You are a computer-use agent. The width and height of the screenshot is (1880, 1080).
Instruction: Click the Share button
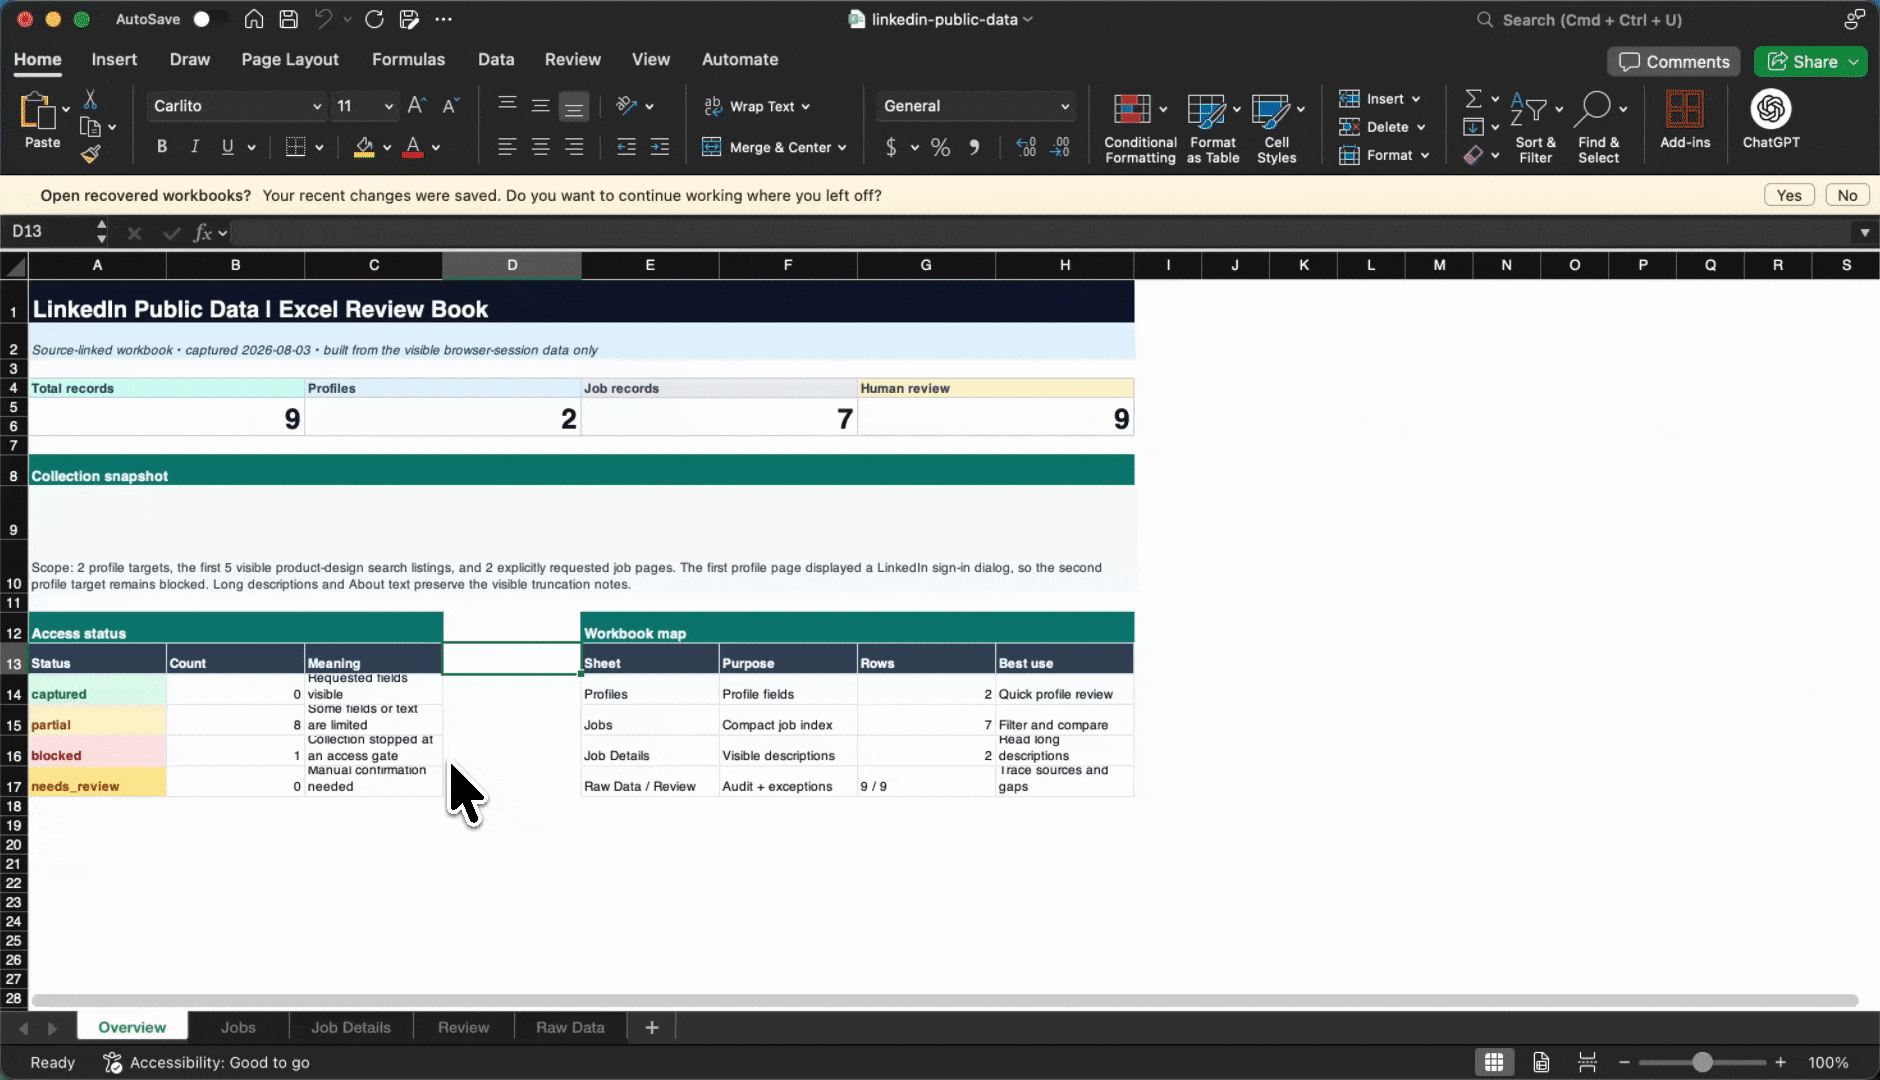click(x=1810, y=62)
